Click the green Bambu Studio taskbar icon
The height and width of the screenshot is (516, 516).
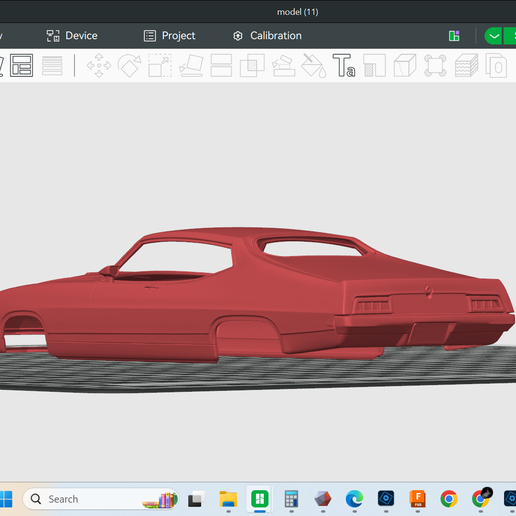[260, 499]
